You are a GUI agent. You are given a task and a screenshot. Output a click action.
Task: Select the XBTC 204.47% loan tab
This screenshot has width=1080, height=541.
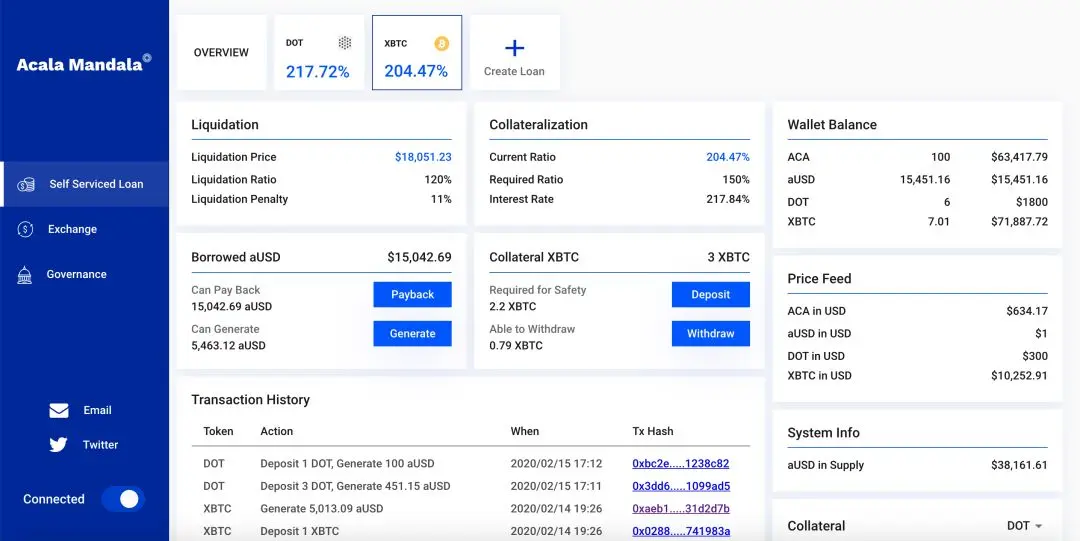tap(417, 52)
